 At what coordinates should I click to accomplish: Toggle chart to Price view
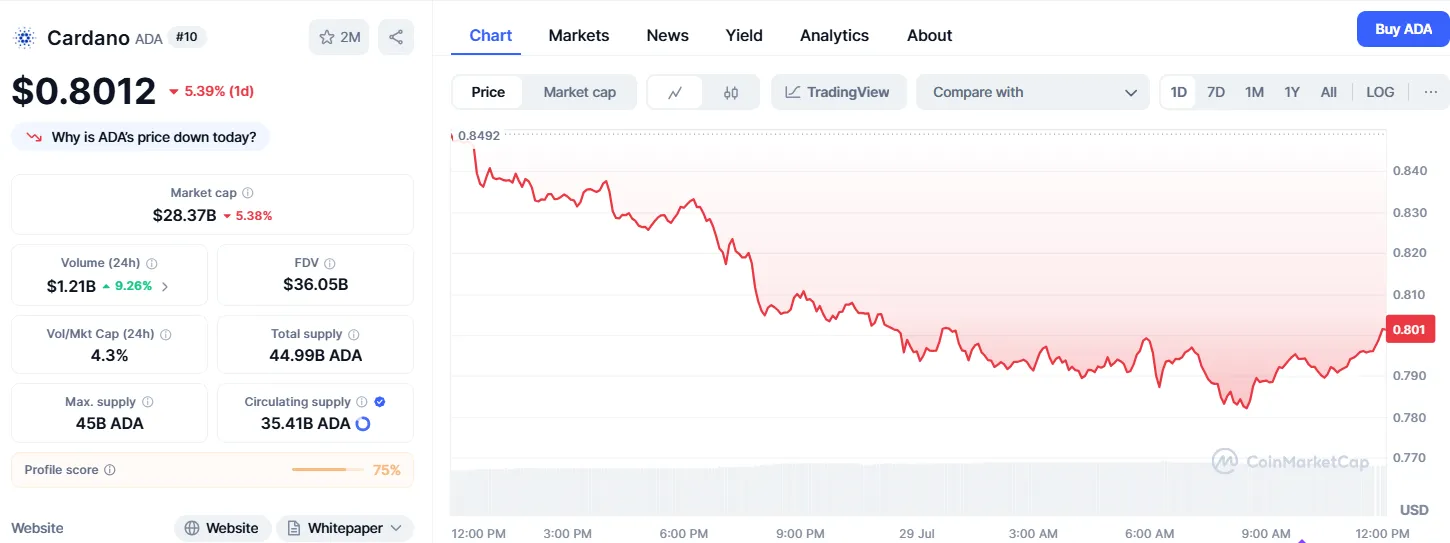tap(488, 92)
